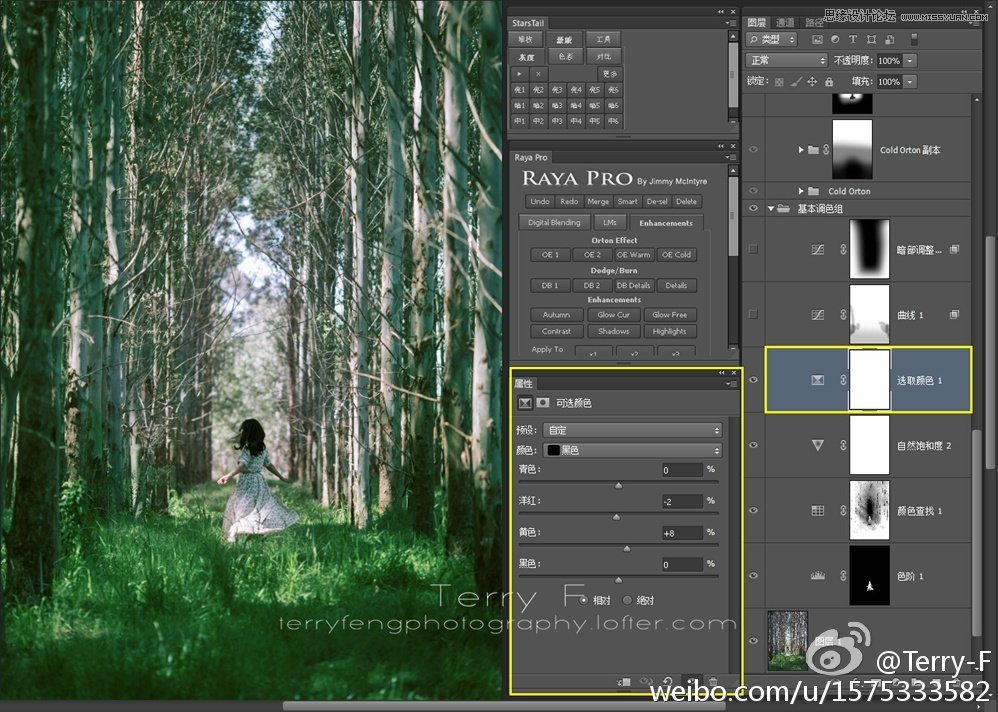Open the LMs tab in Raya Pro

pyautogui.click(x=610, y=223)
